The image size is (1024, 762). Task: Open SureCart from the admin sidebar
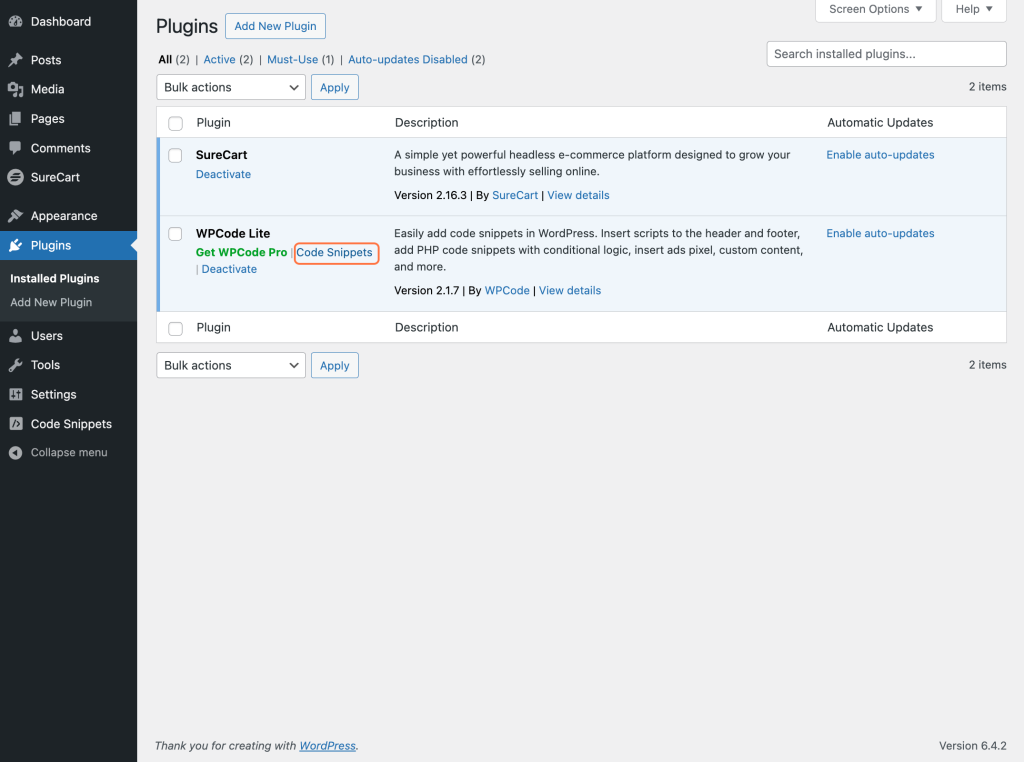(x=16, y=177)
